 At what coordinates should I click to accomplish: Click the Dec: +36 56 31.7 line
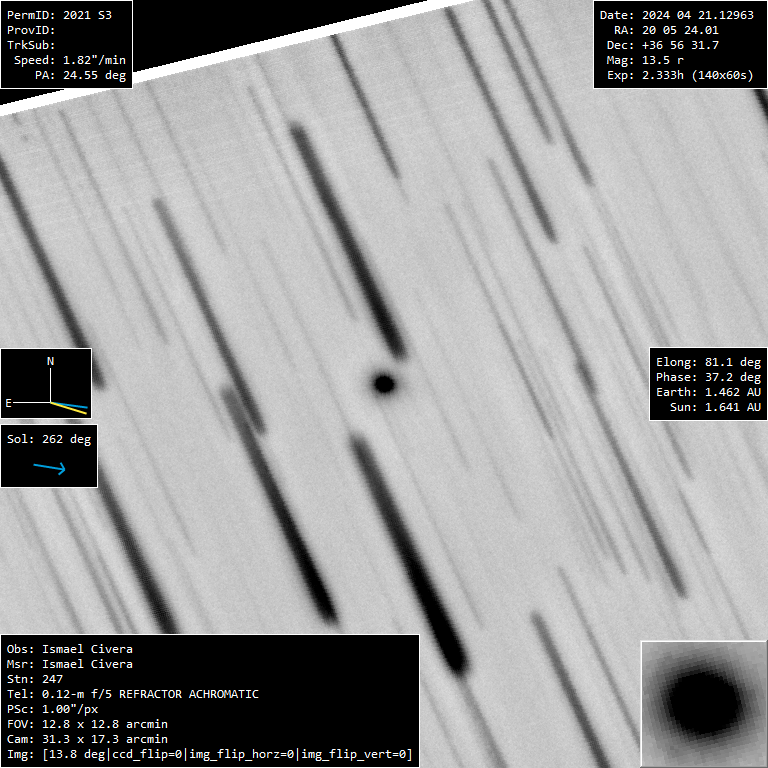point(663,46)
